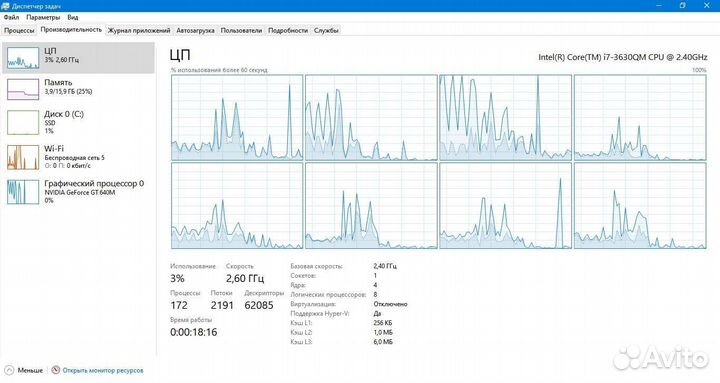Click the Потоки count 2191
This screenshot has height=383, width=720.
point(222,305)
